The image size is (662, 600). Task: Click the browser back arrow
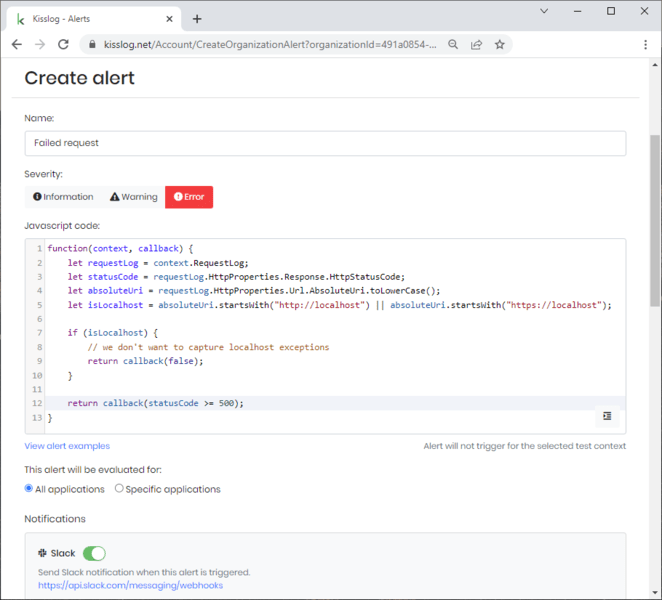click(17, 45)
